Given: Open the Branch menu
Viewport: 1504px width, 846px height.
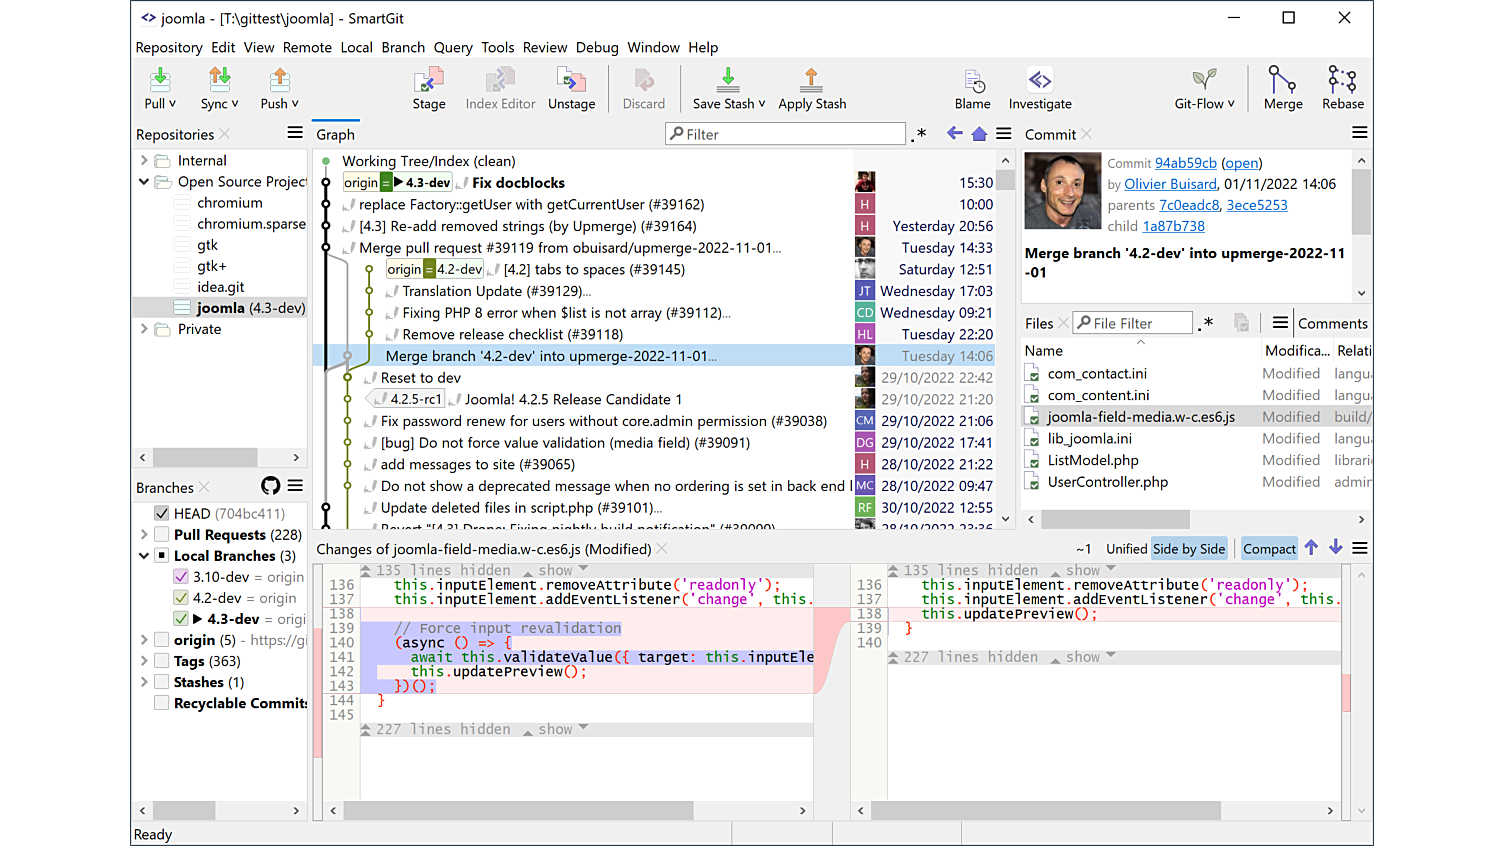Looking at the screenshot, I should tap(403, 47).
